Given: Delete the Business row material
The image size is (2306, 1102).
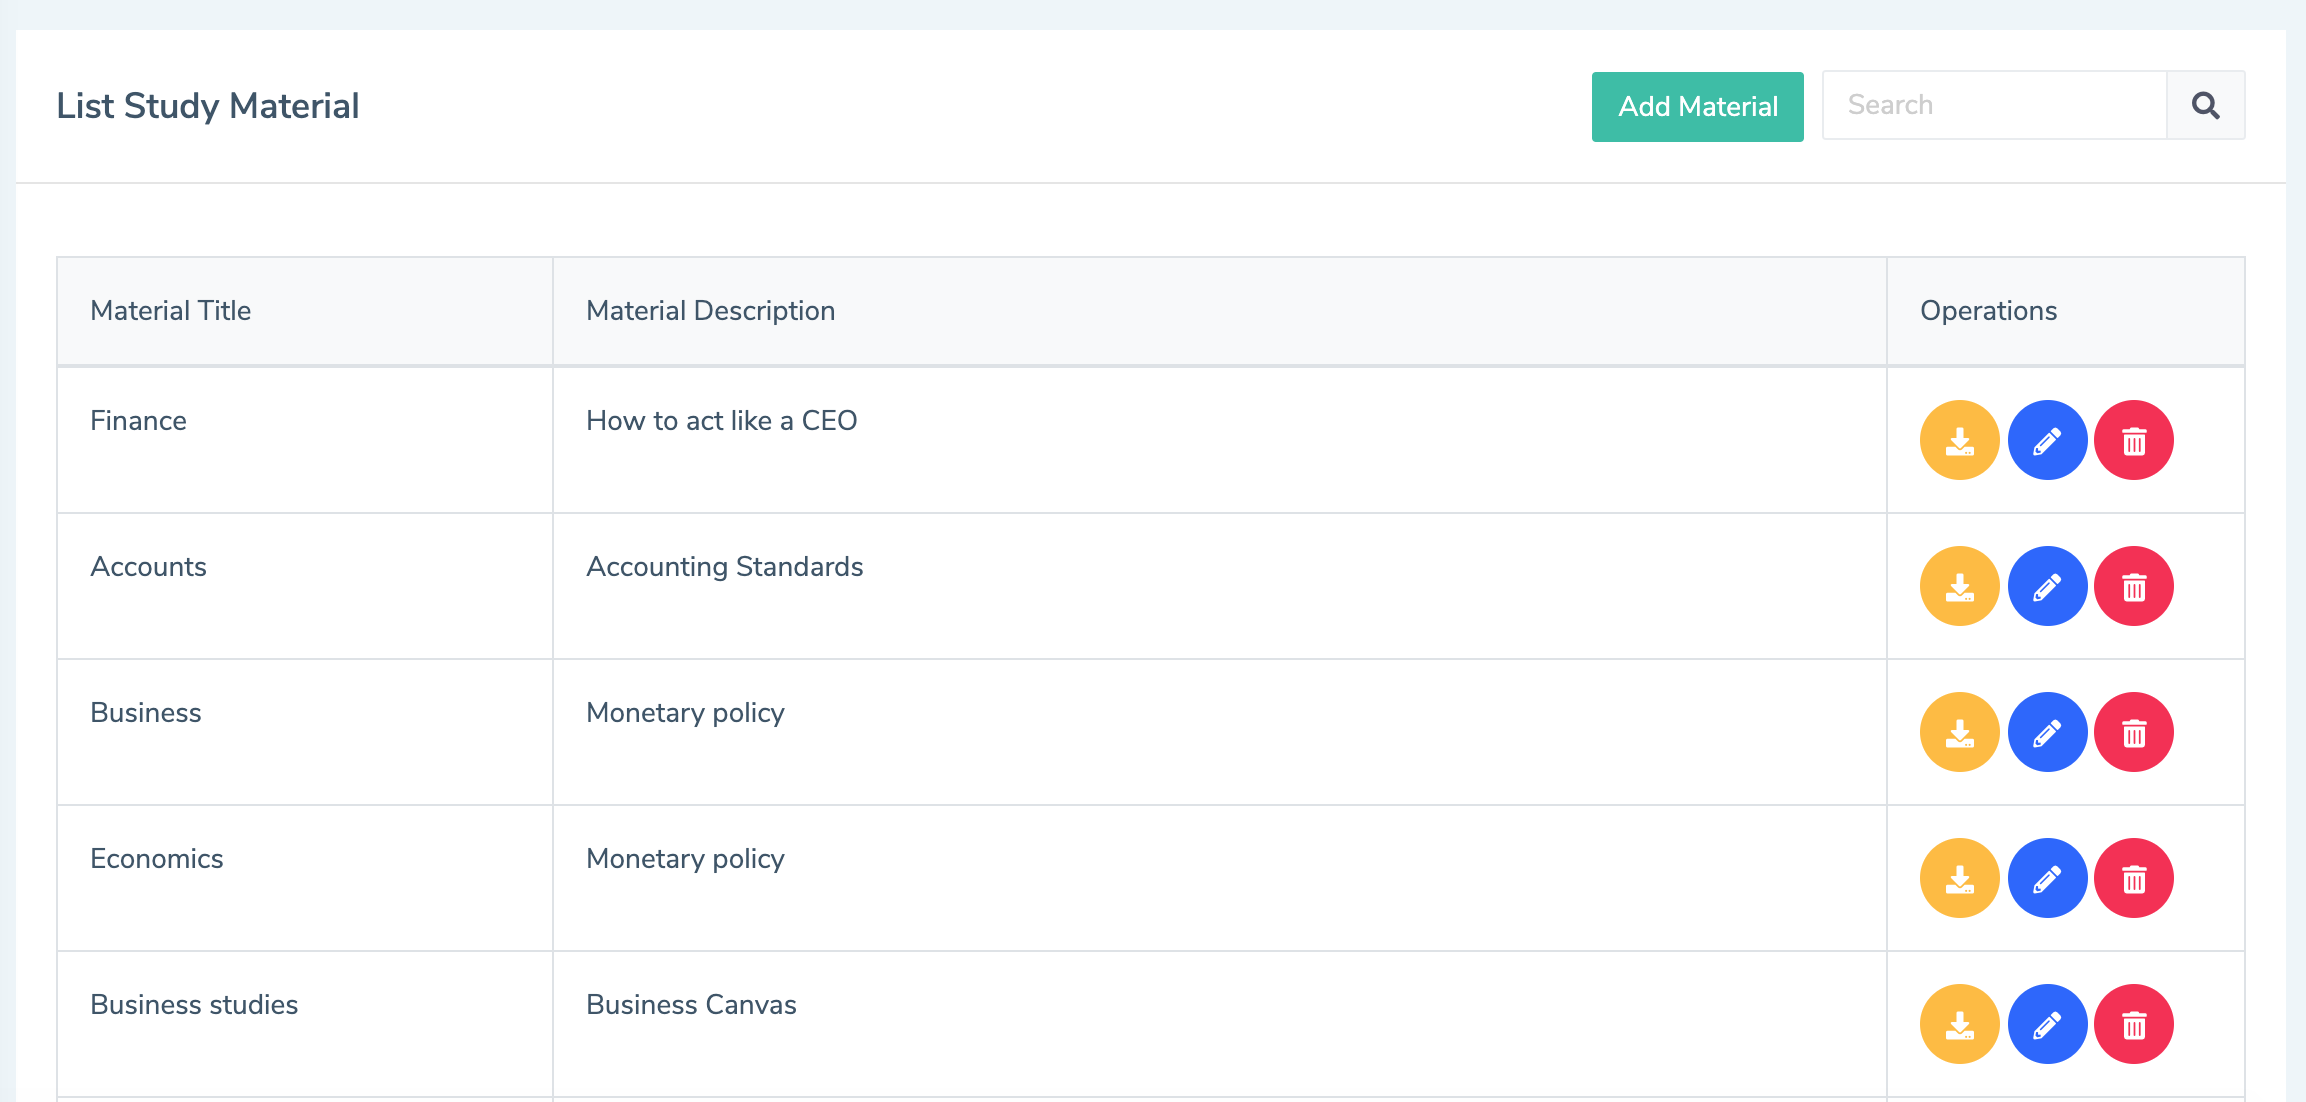Looking at the screenshot, I should click(2134, 732).
